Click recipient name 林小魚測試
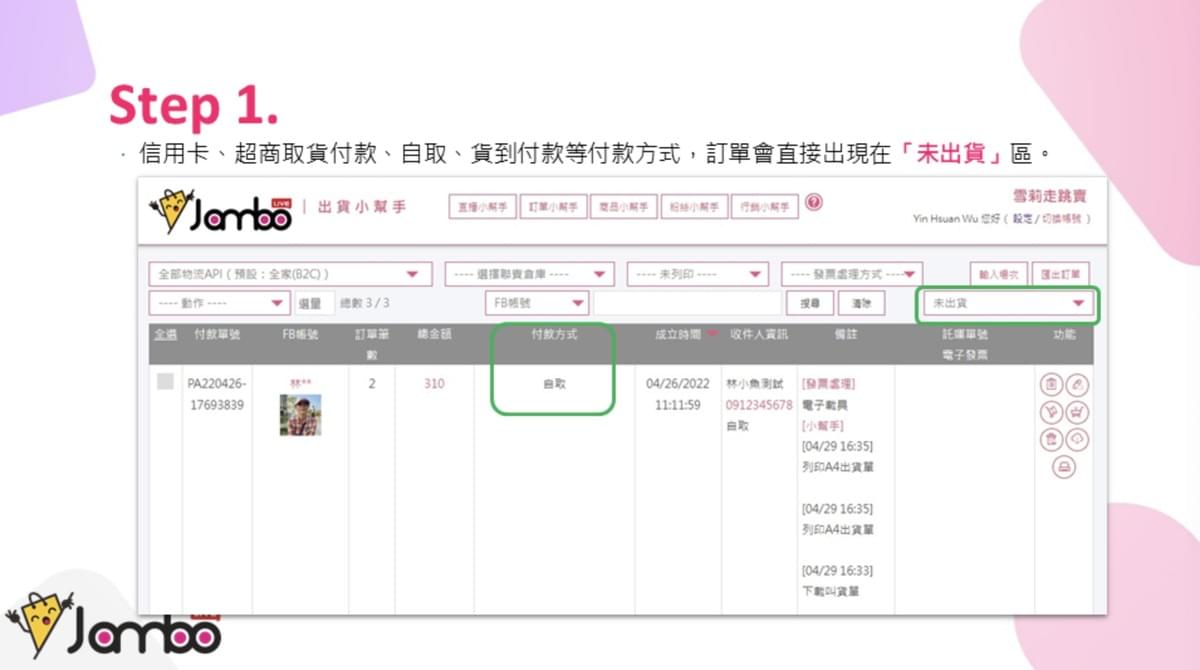Viewport: 1200px width, 670px height. pos(754,383)
